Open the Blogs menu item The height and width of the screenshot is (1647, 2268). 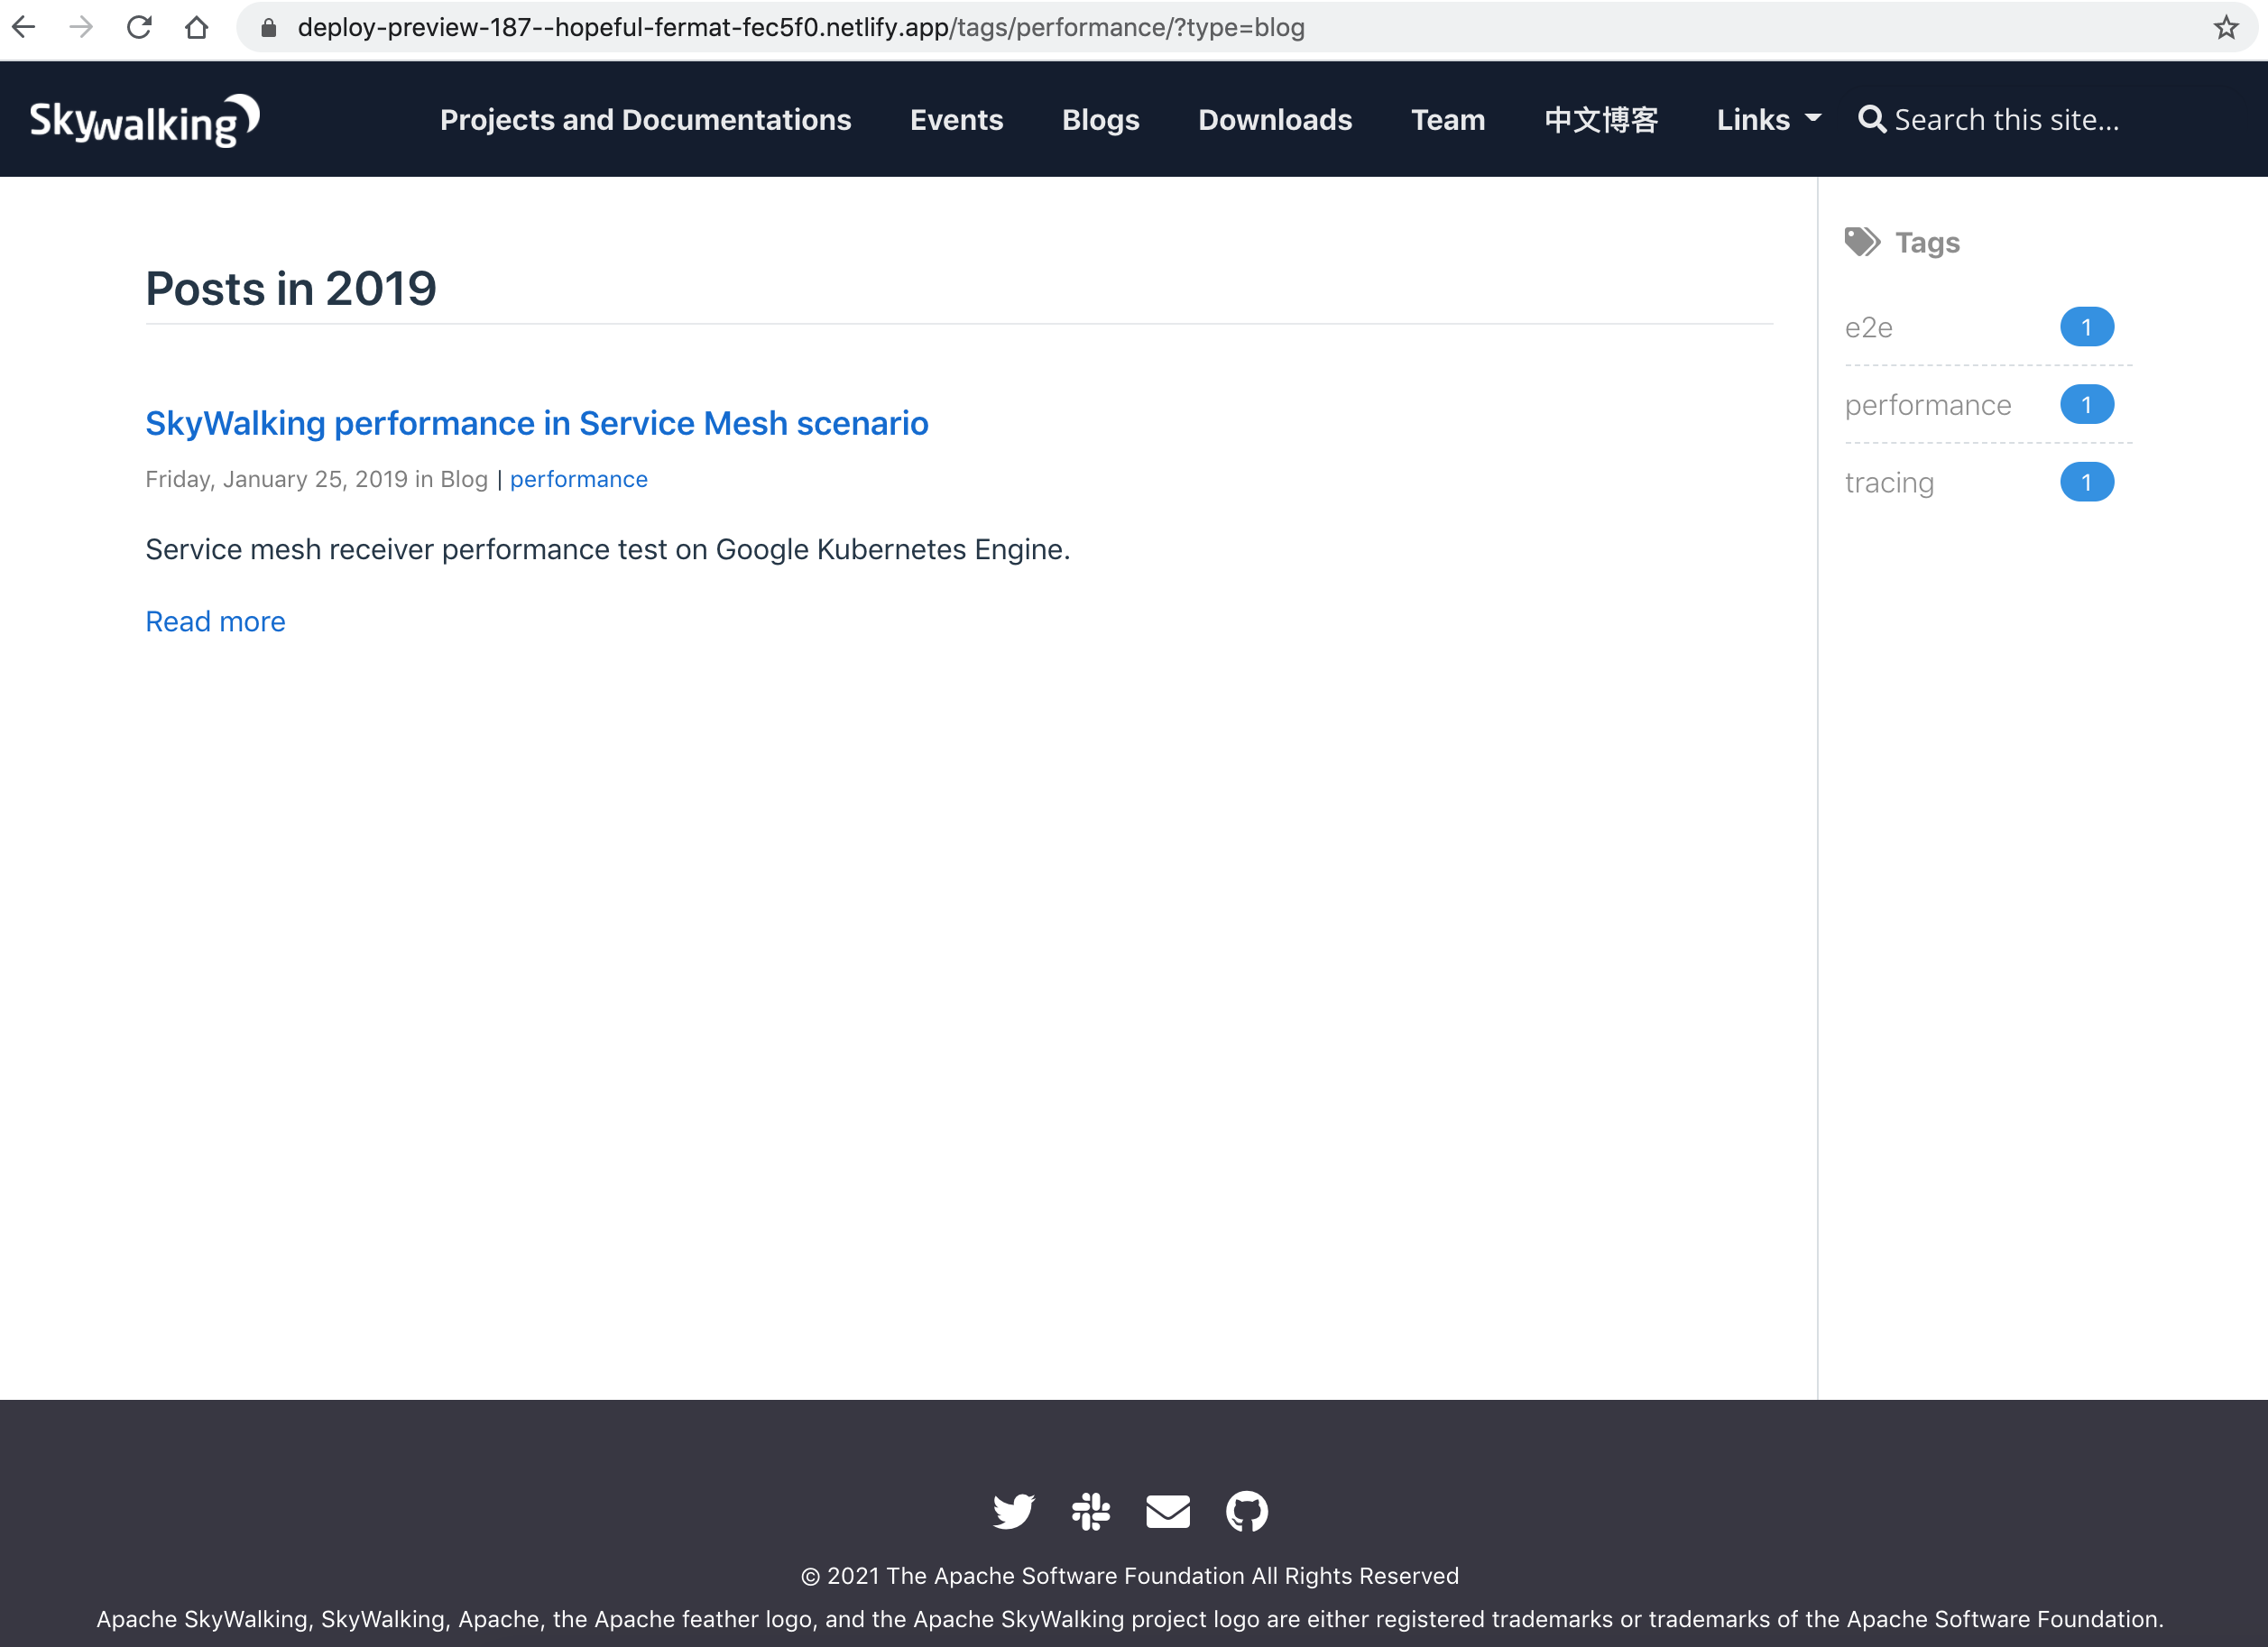click(x=1100, y=120)
